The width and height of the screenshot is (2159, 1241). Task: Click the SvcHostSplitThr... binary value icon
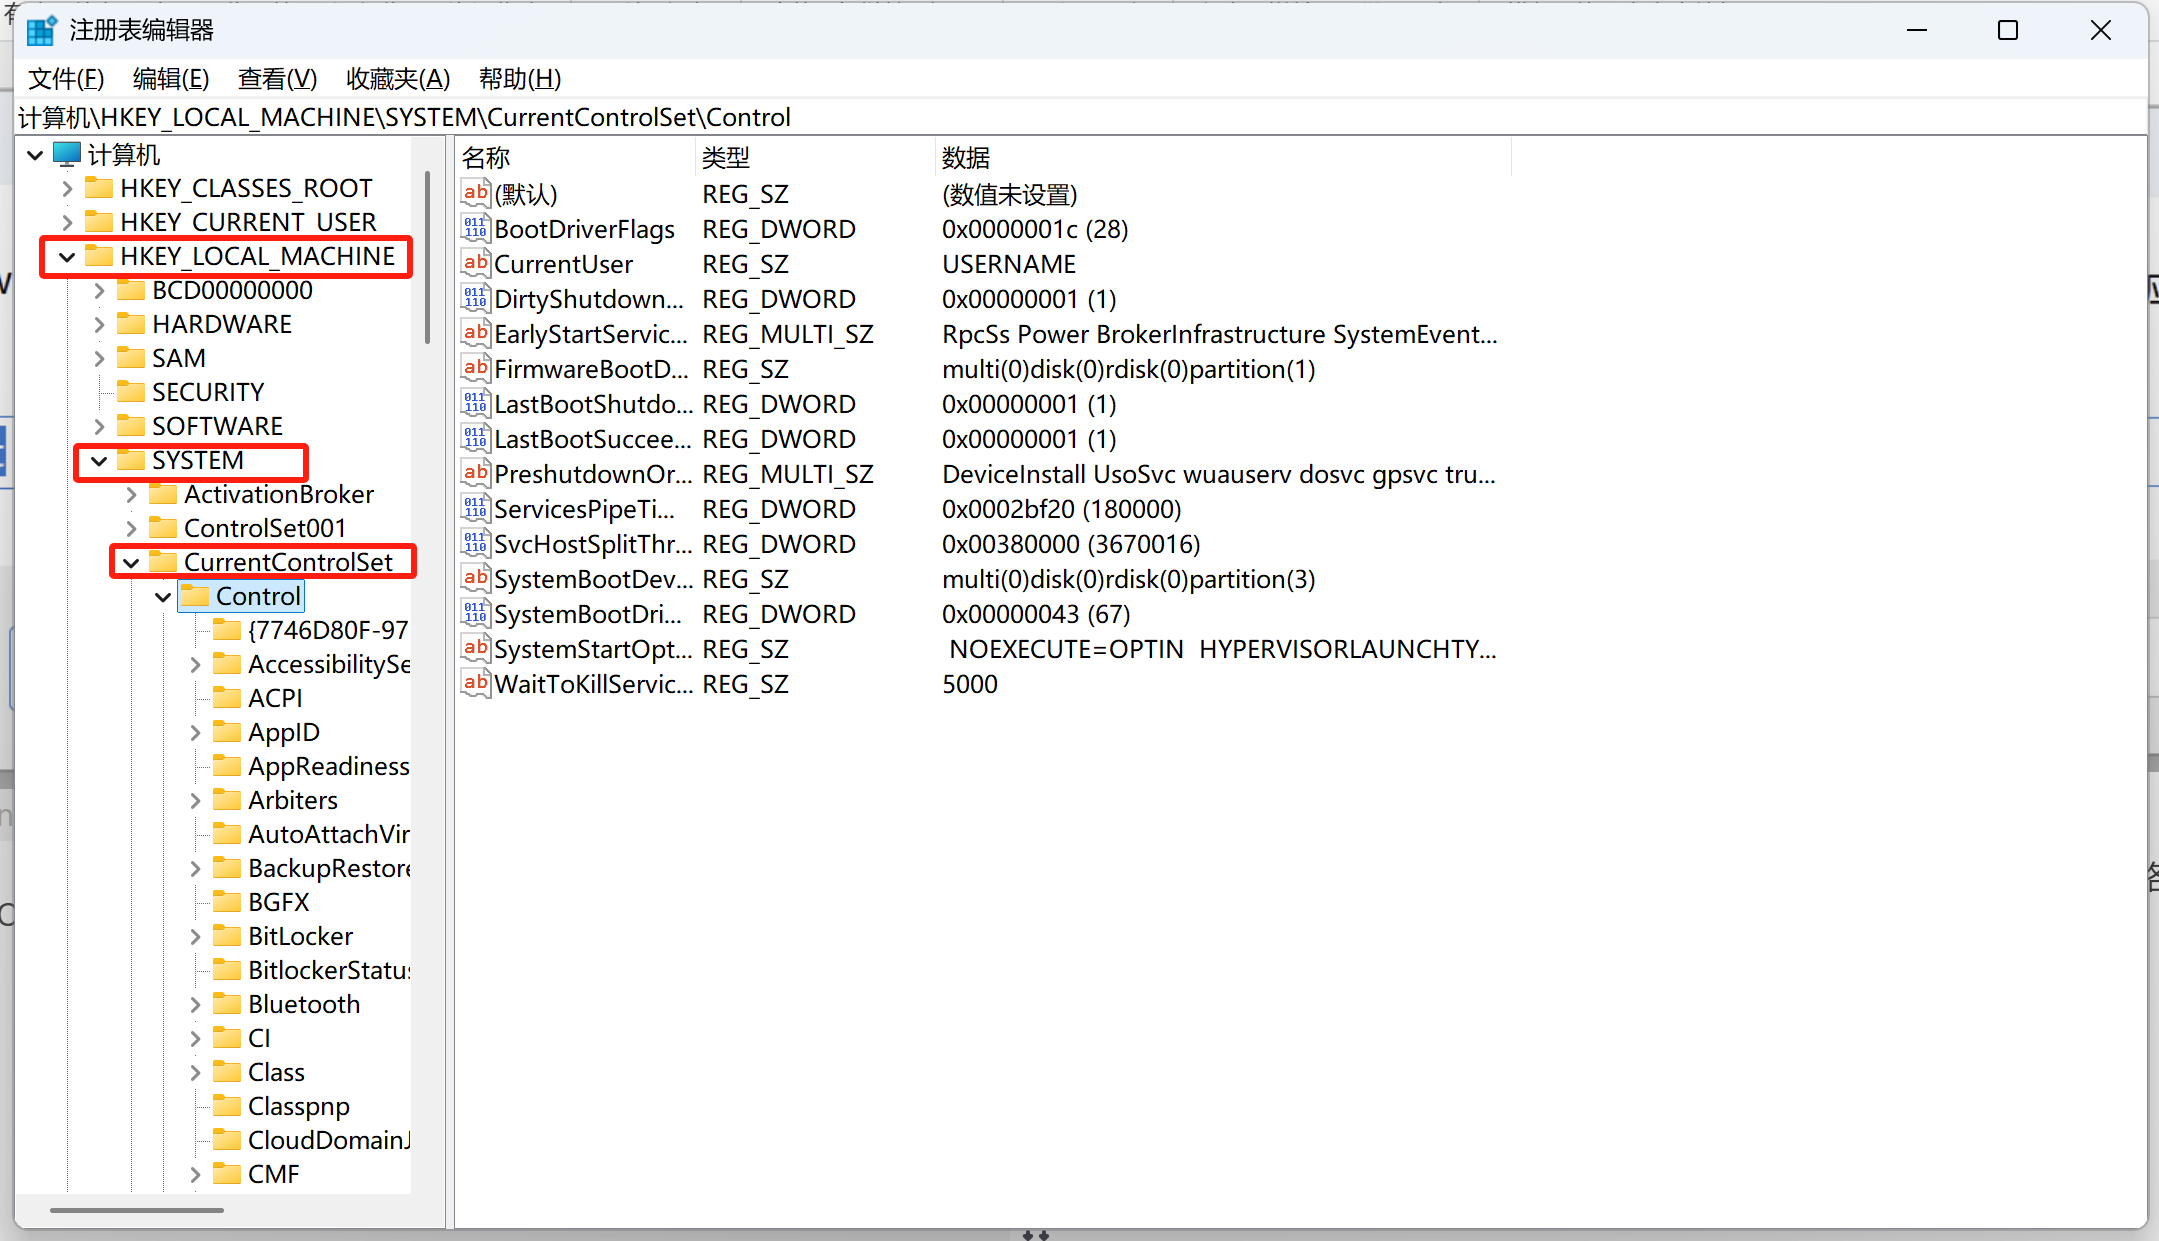pyautogui.click(x=475, y=544)
